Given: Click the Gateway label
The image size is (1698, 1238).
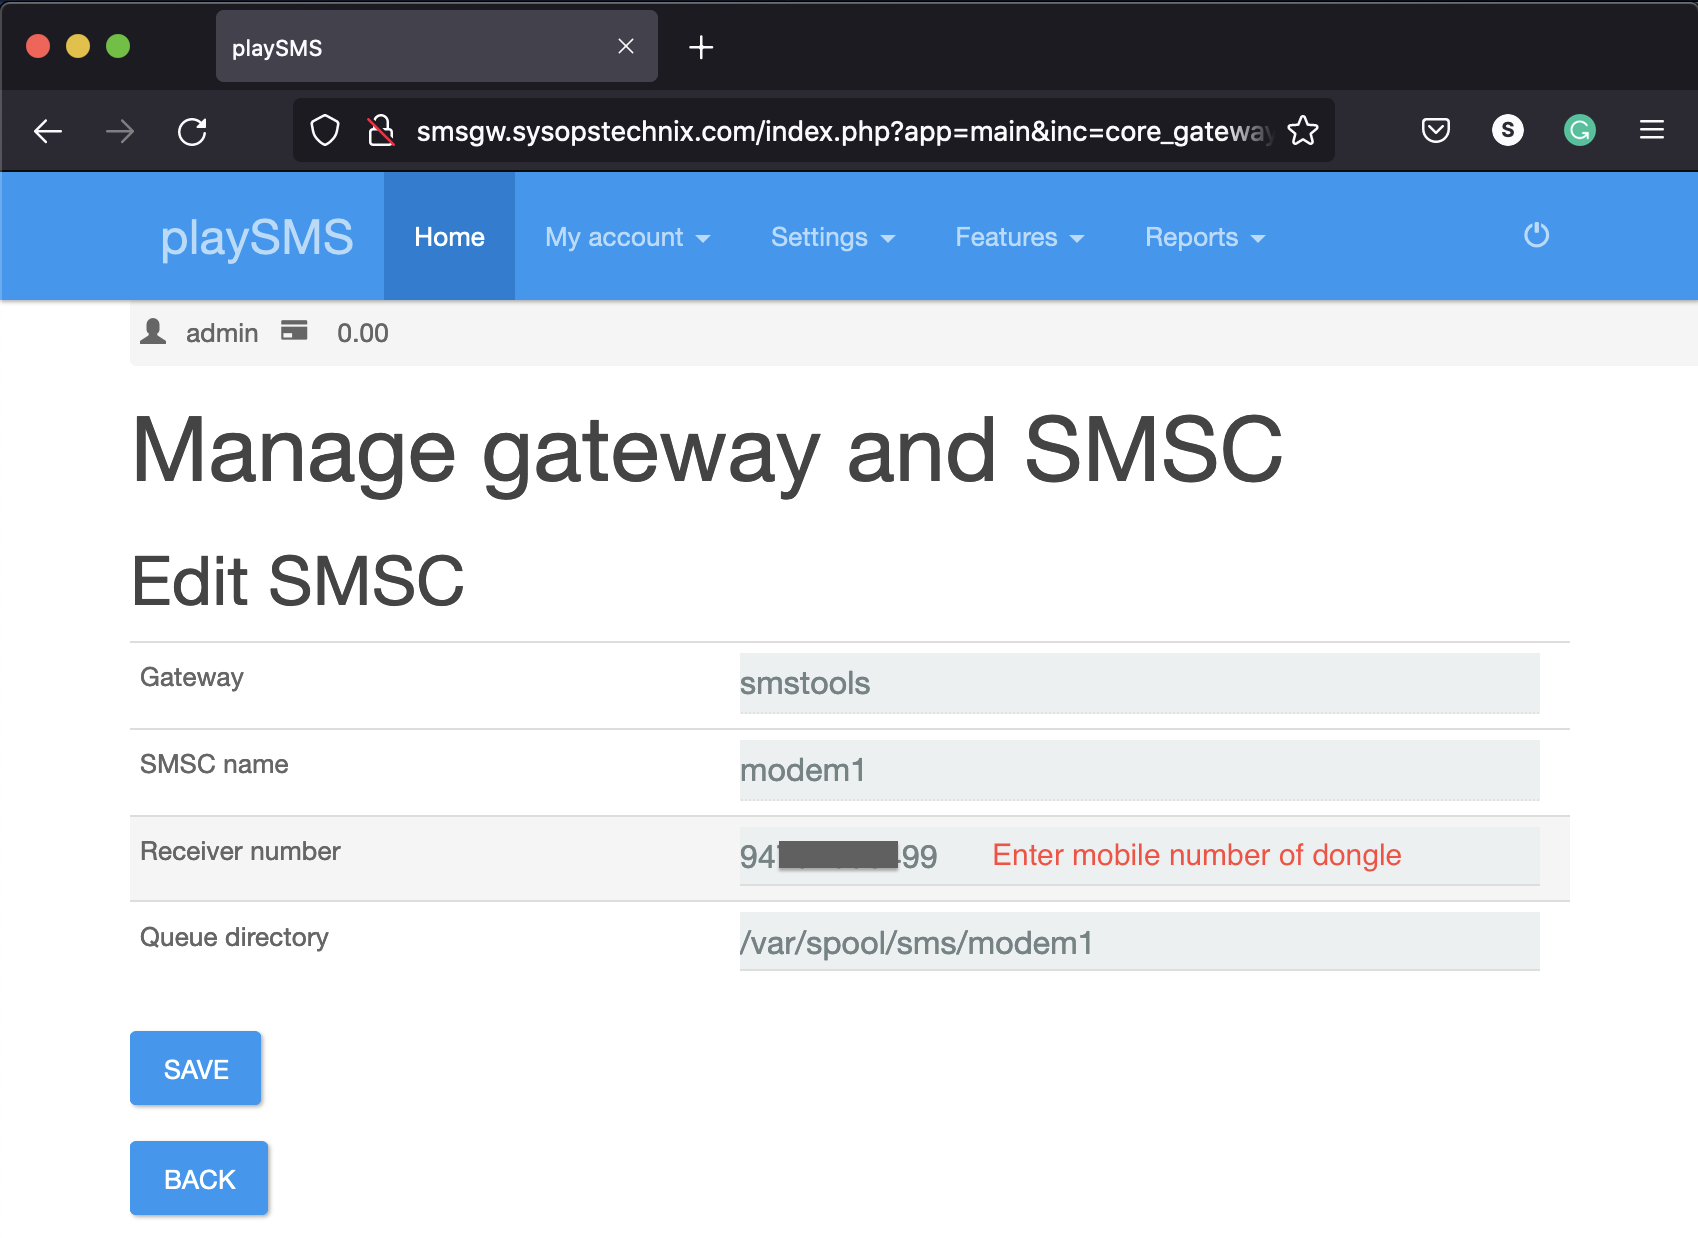Looking at the screenshot, I should coord(192,677).
